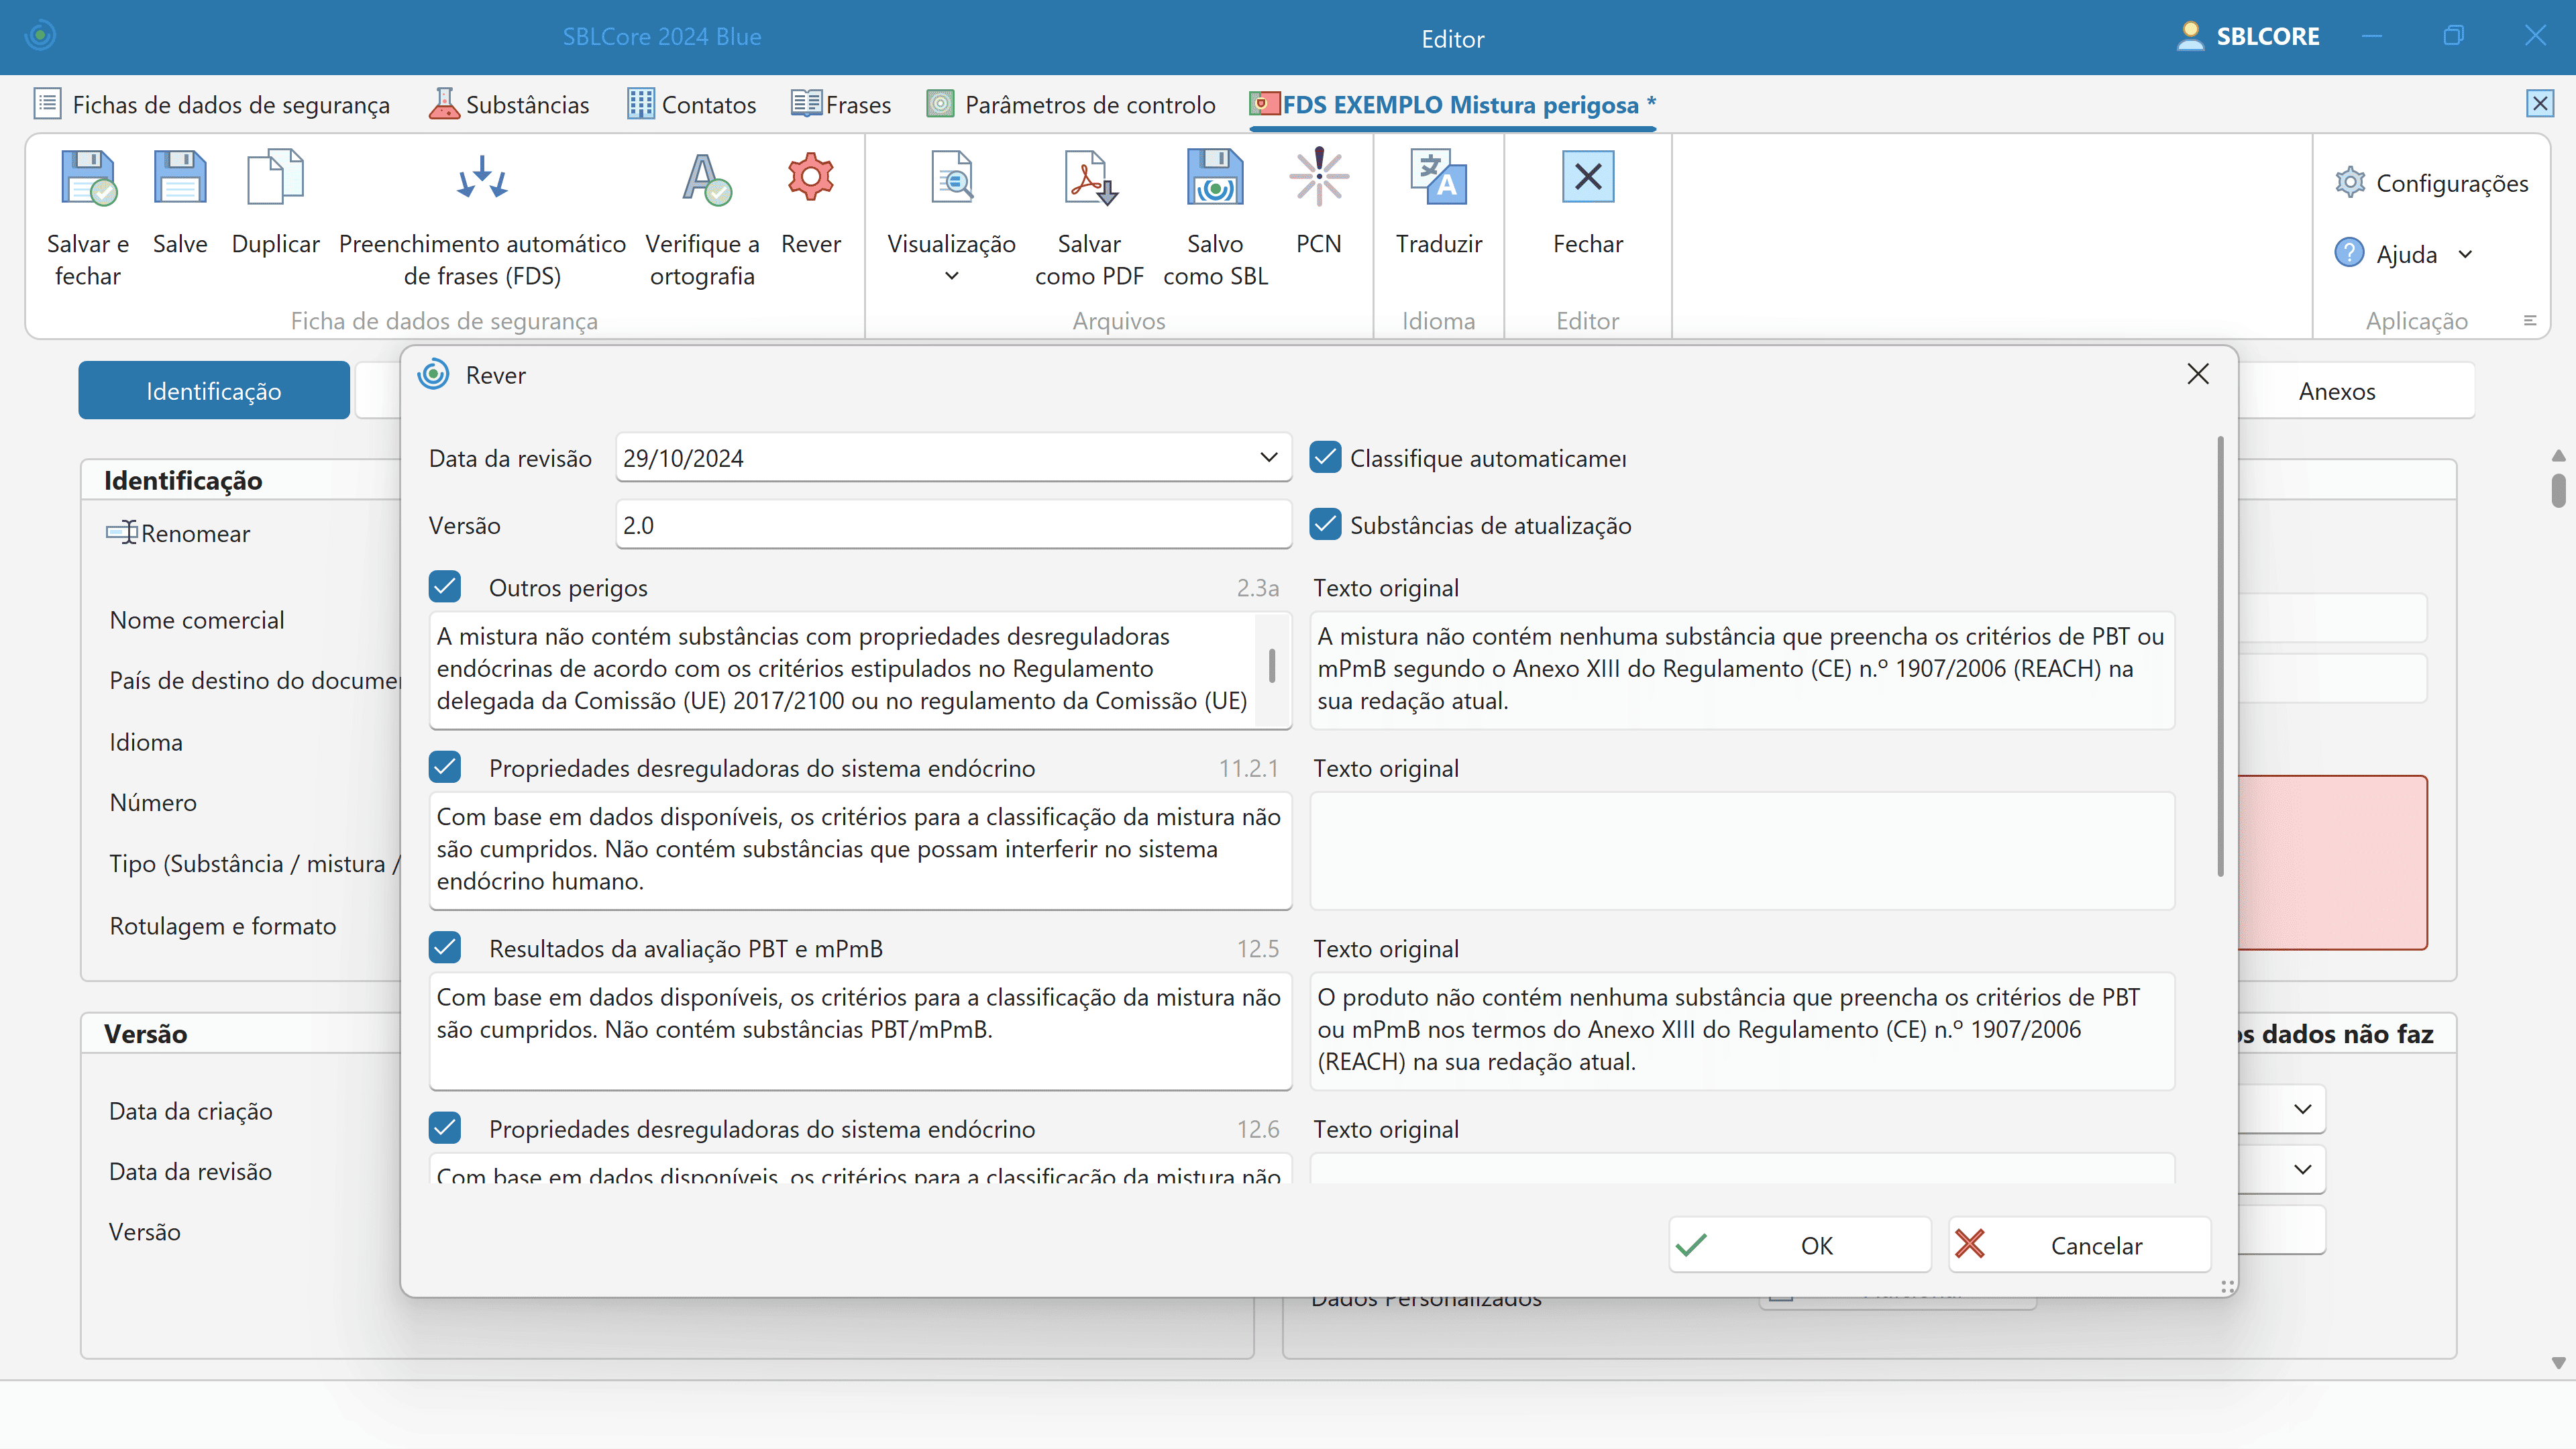Image resolution: width=2576 pixels, height=1449 pixels.
Task: Run Preenchimento automático de frases
Action: click(482, 179)
